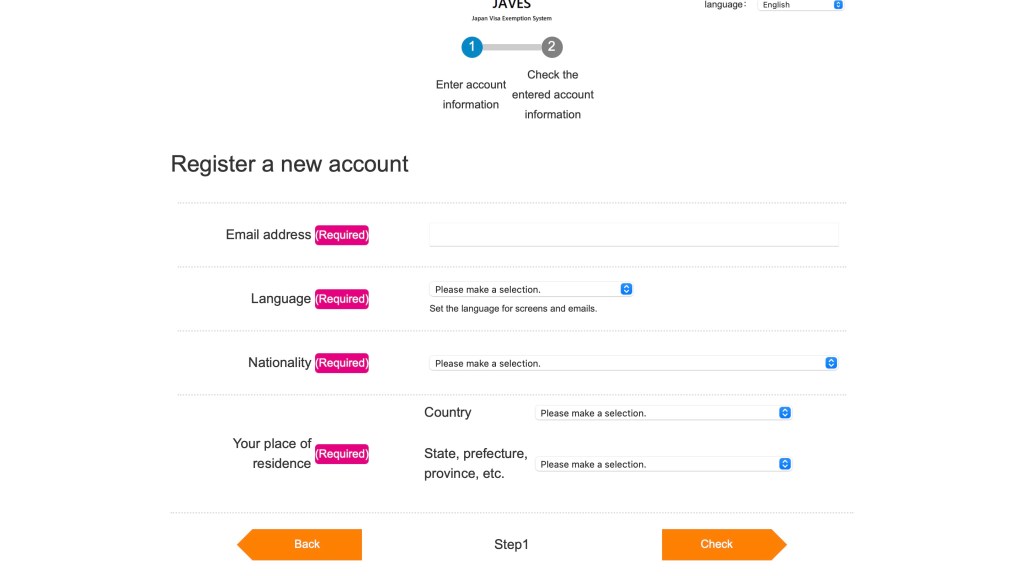Click the State dropdown arrow icon

785,464
